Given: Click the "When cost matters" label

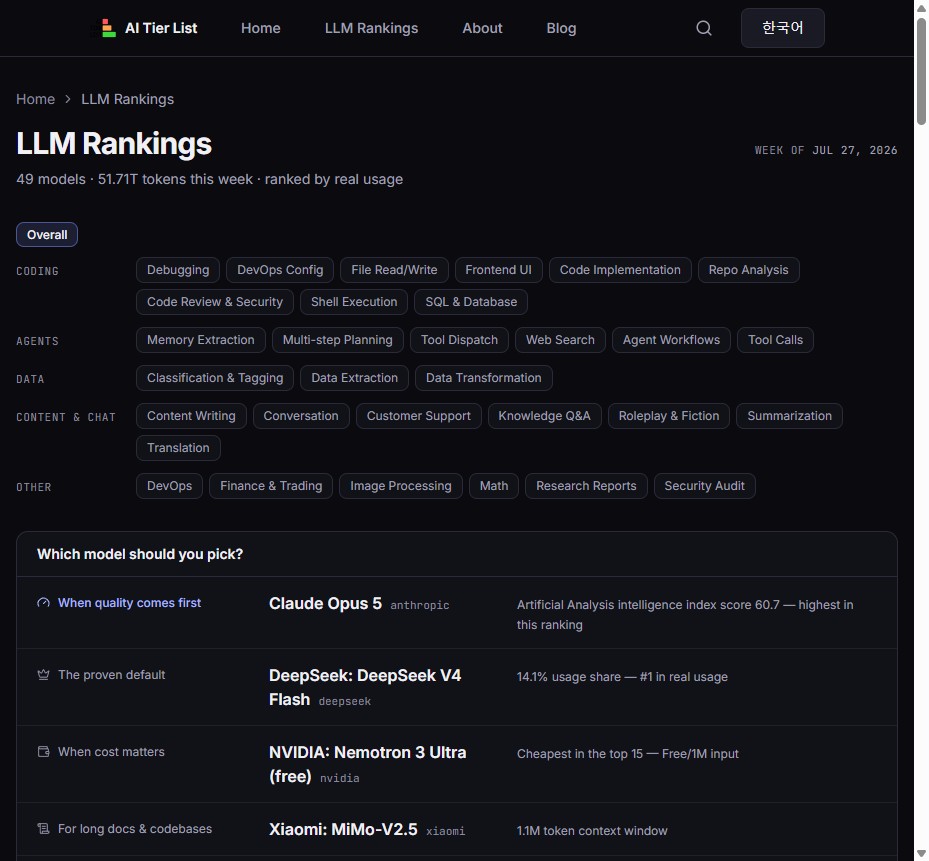Looking at the screenshot, I should [x=111, y=752].
